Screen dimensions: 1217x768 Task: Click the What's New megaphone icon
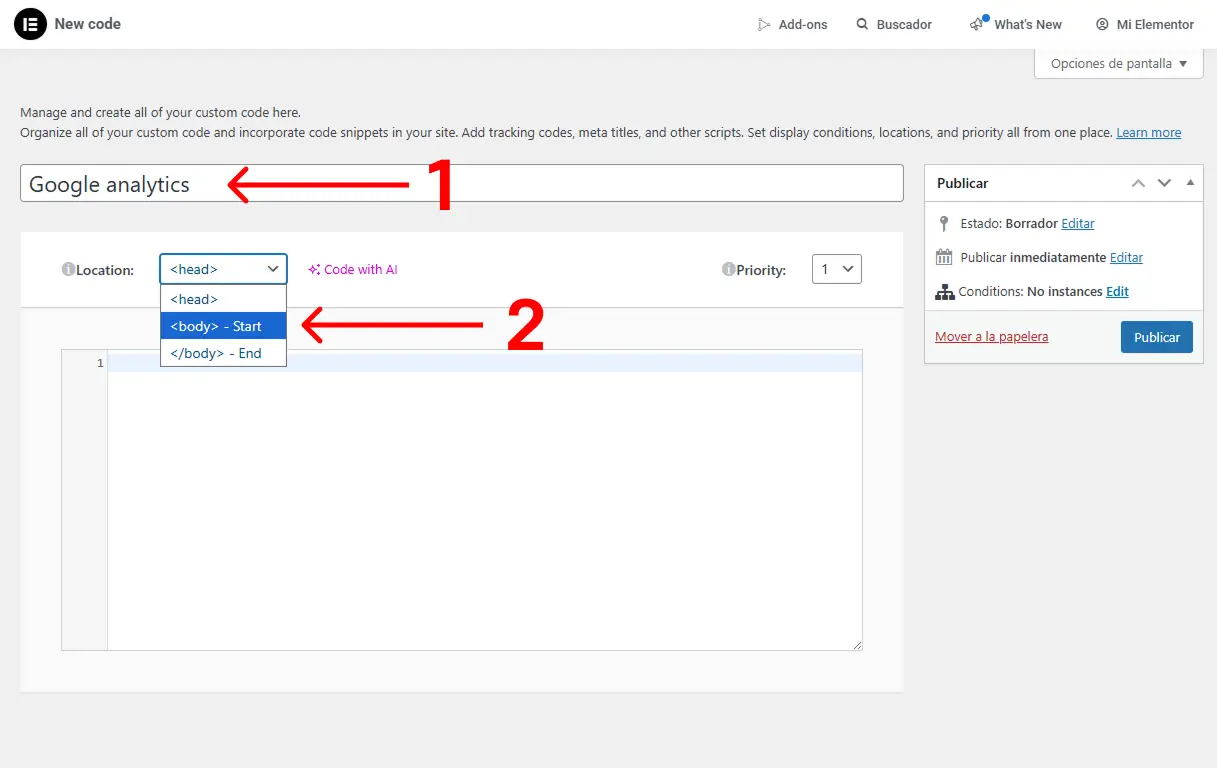click(978, 24)
